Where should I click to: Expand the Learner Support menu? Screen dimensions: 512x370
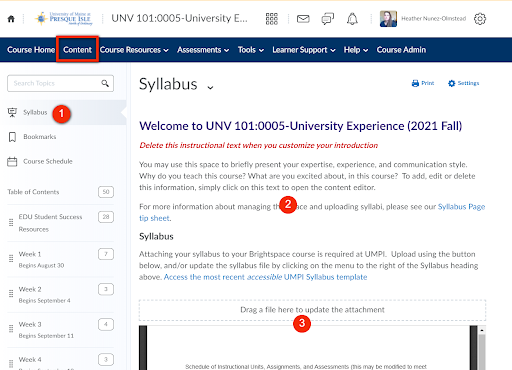tap(304, 50)
